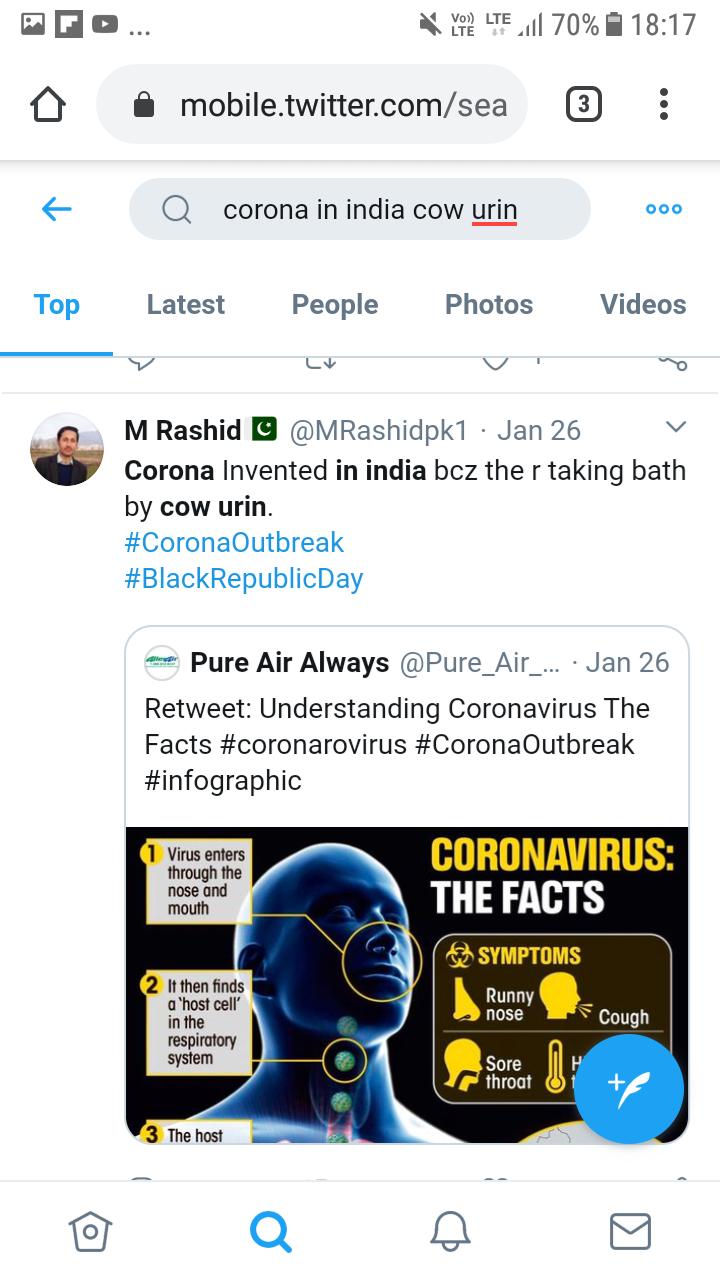Open the #CoronaOutbreak hashtag link
This screenshot has width=720, height=1280.
point(234,543)
